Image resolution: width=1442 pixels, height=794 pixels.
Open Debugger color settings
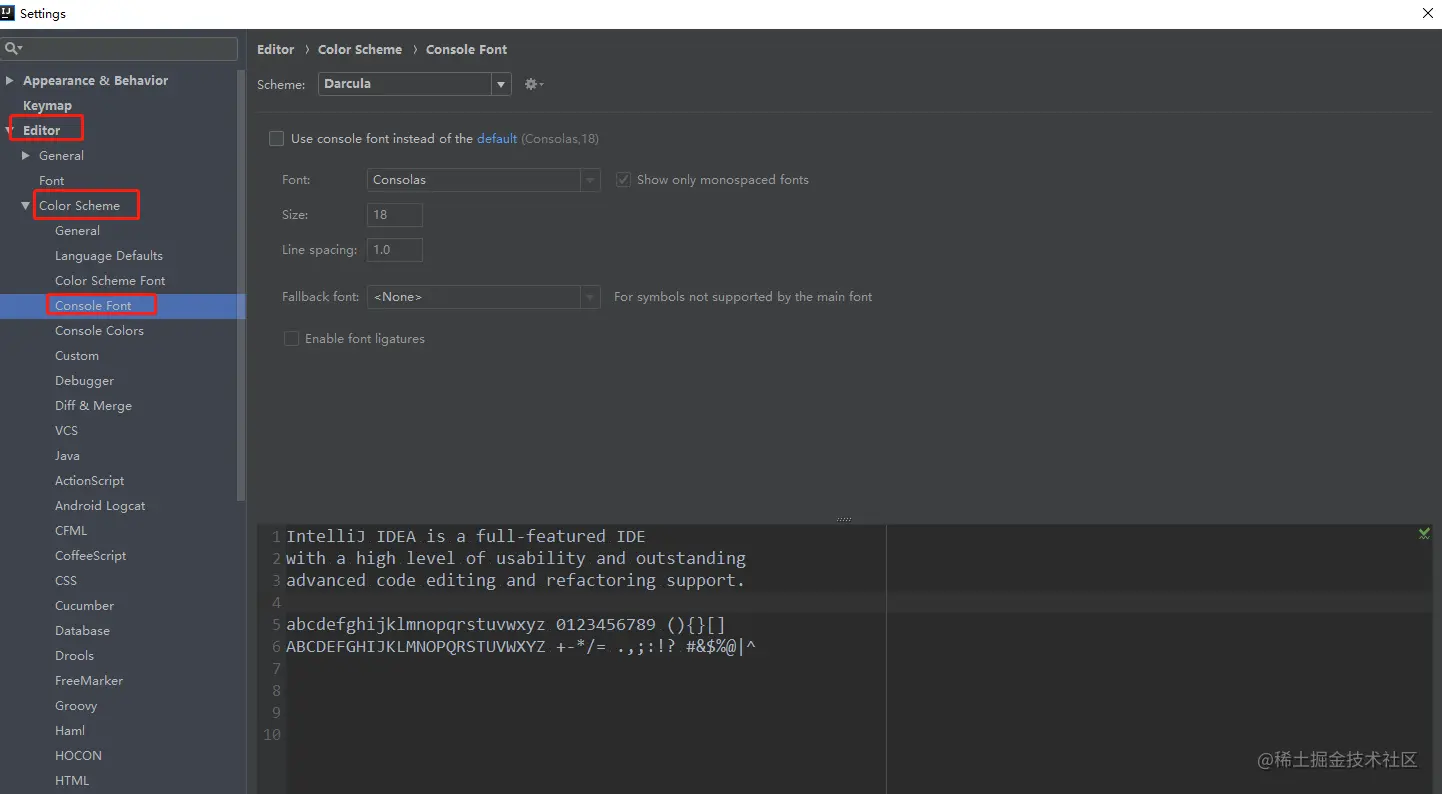point(85,380)
